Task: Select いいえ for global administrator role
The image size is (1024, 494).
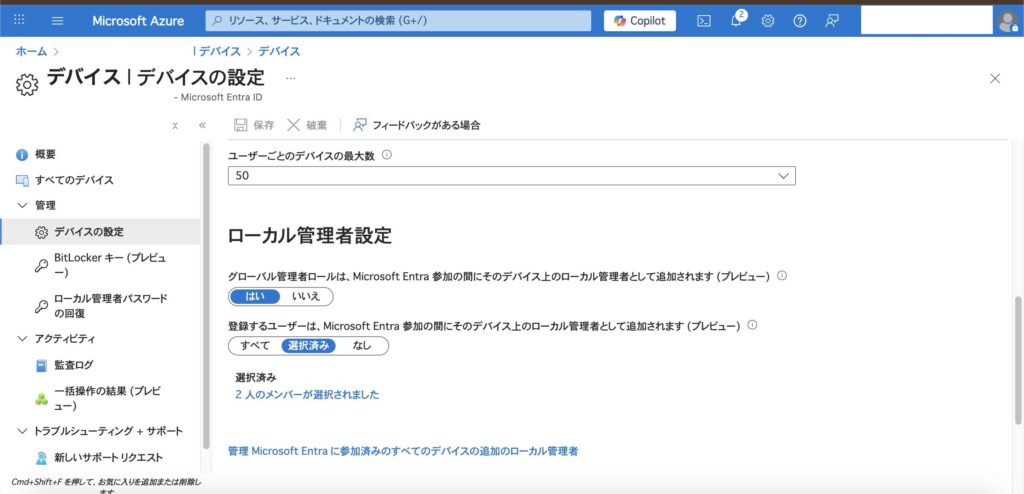Action: click(306, 297)
